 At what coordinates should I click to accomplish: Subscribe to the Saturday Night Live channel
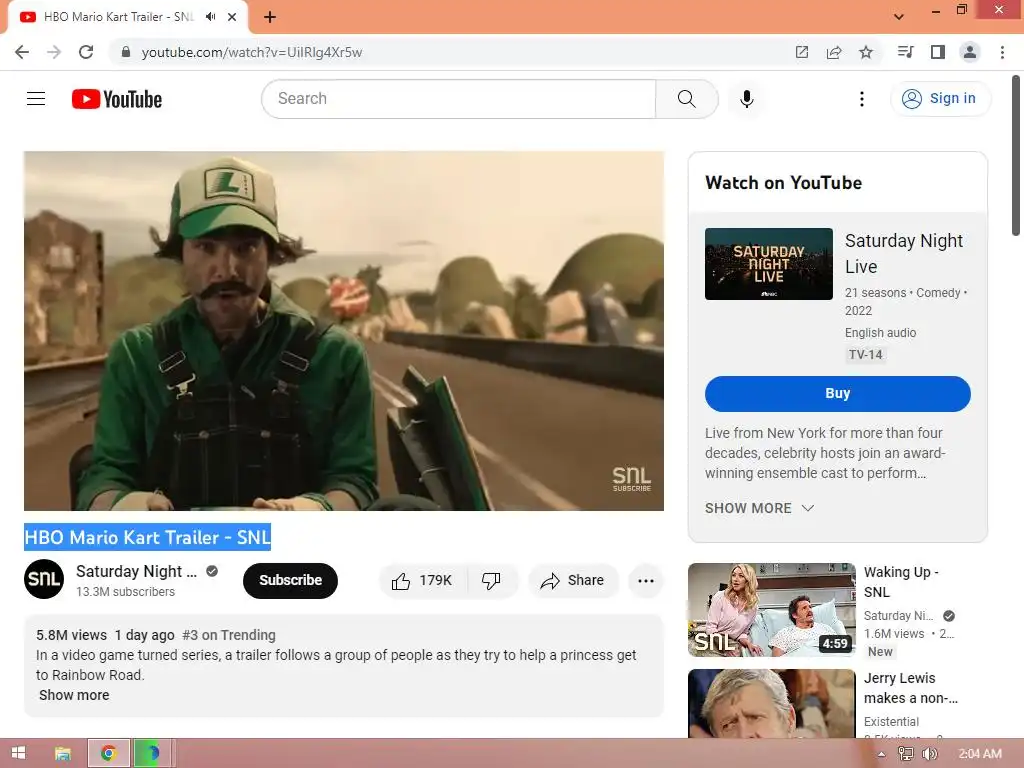click(x=291, y=580)
